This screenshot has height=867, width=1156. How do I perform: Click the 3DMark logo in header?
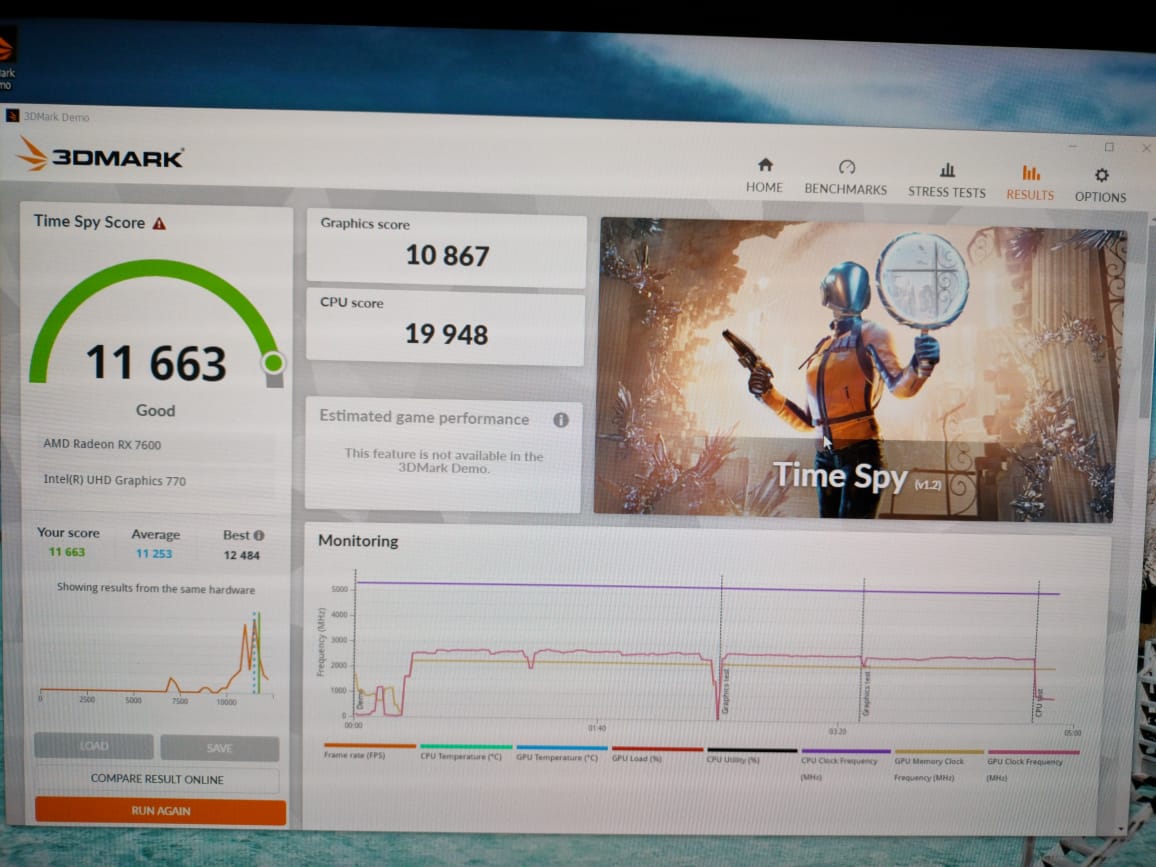[x=101, y=156]
